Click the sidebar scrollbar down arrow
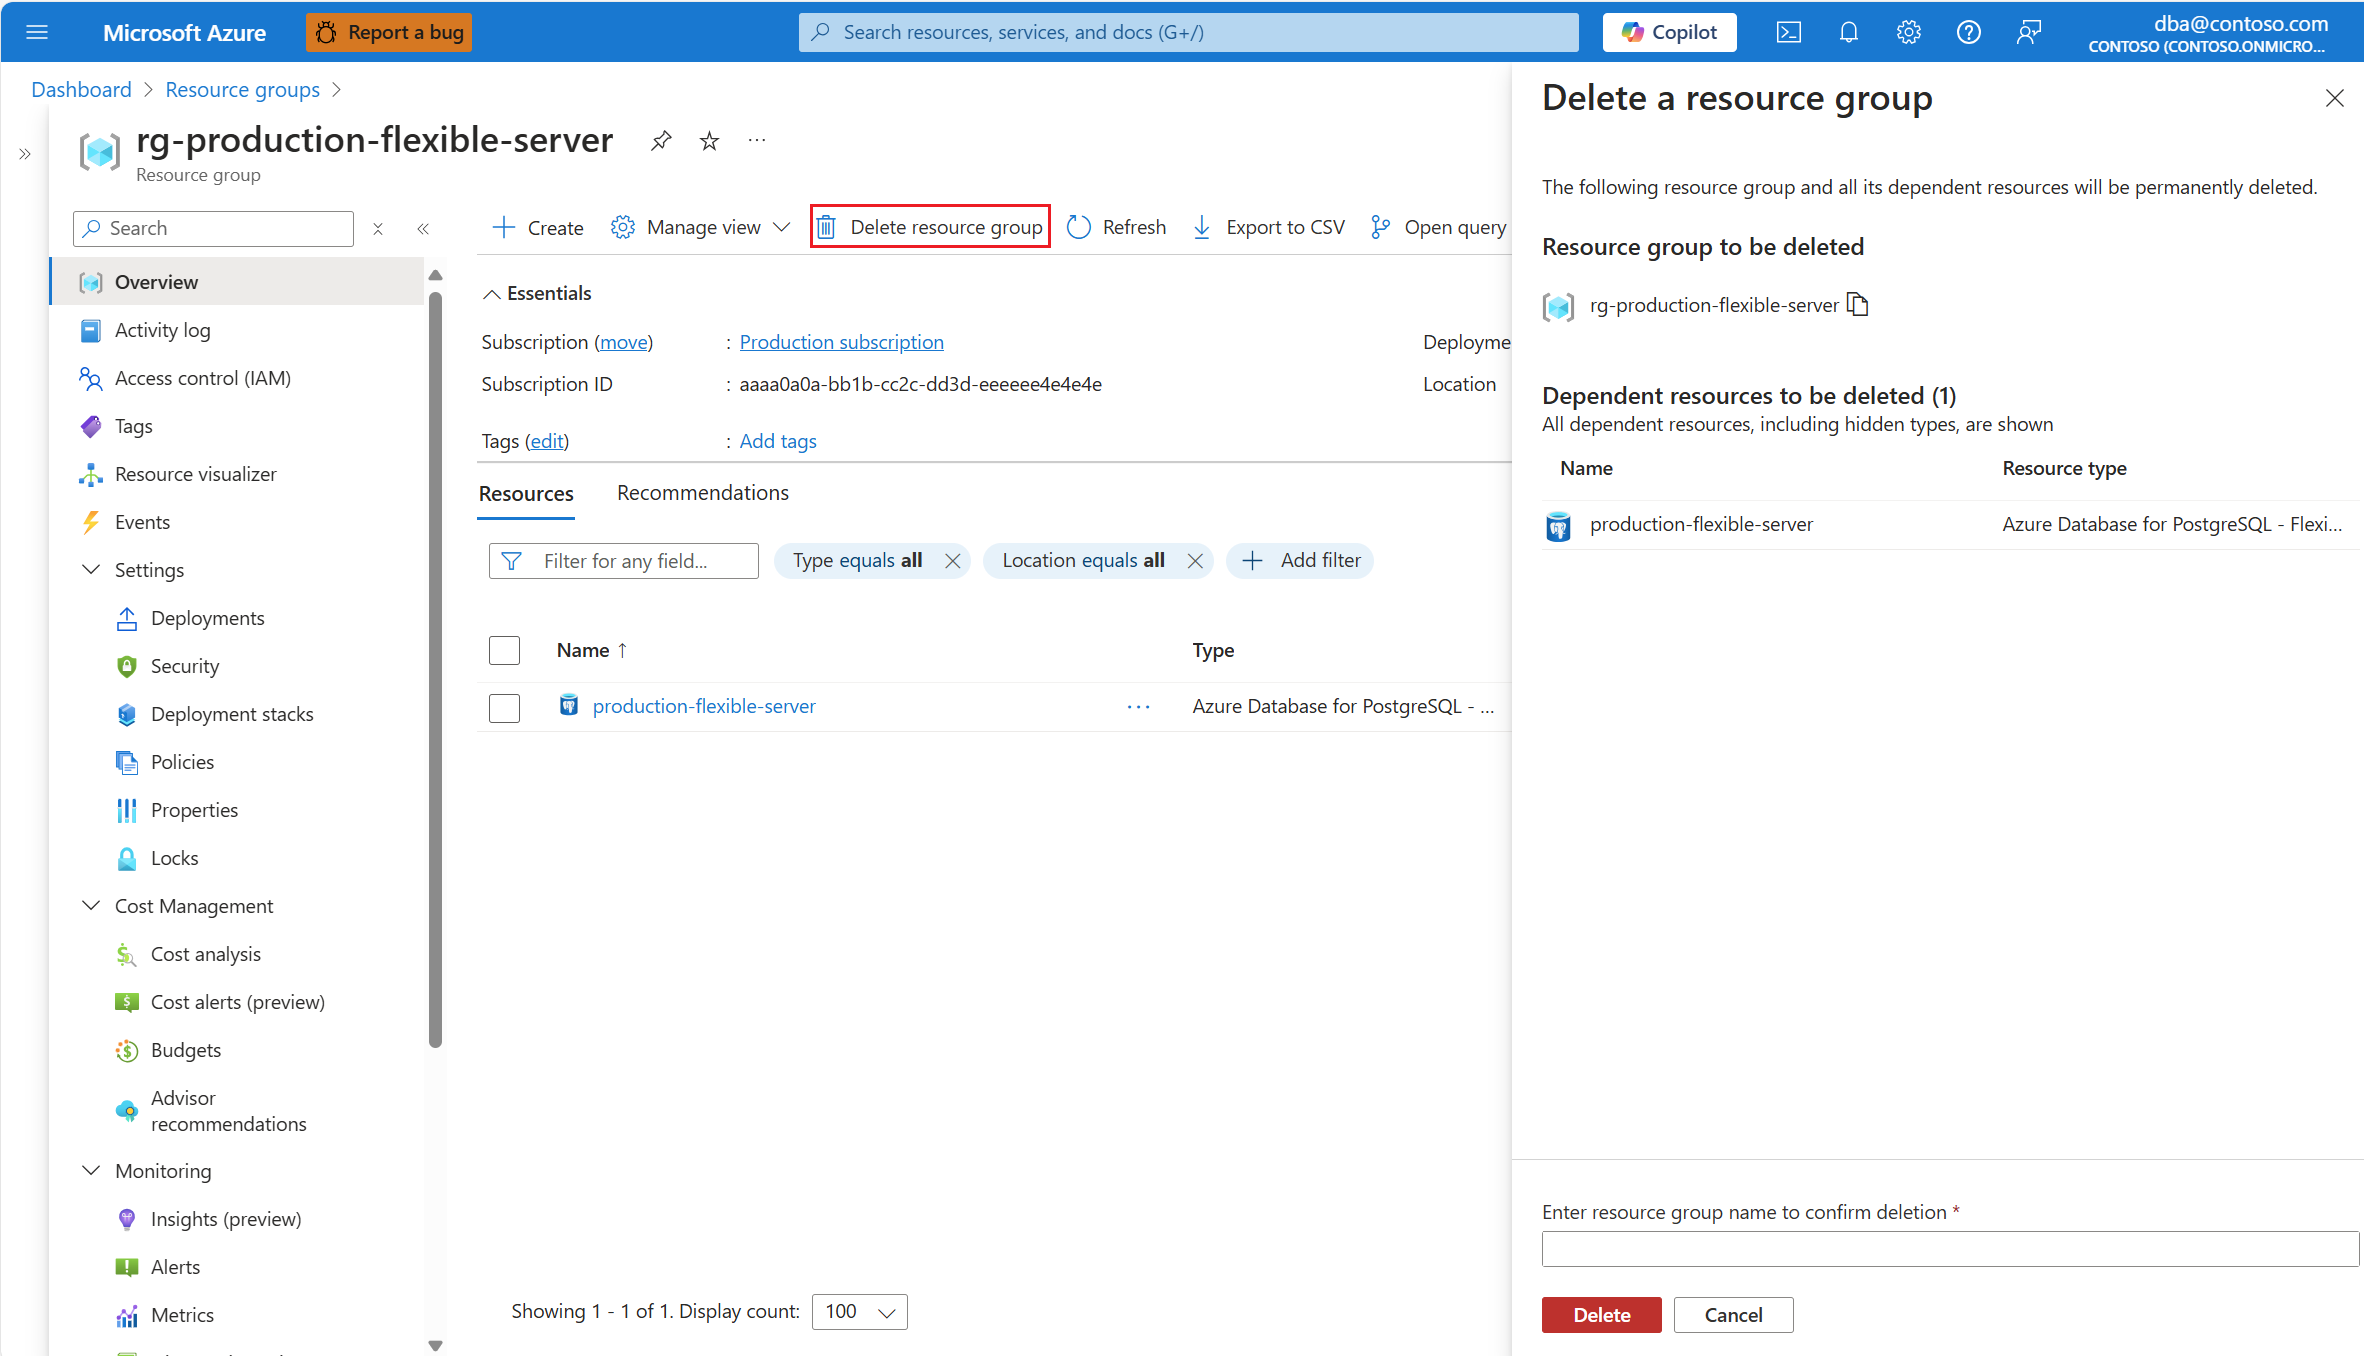 (x=435, y=1345)
